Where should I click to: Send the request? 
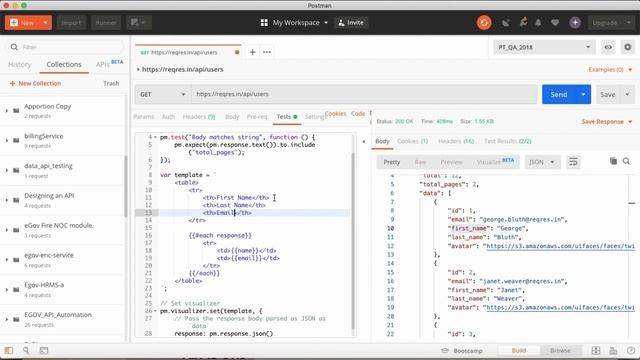pyautogui.click(x=559, y=94)
